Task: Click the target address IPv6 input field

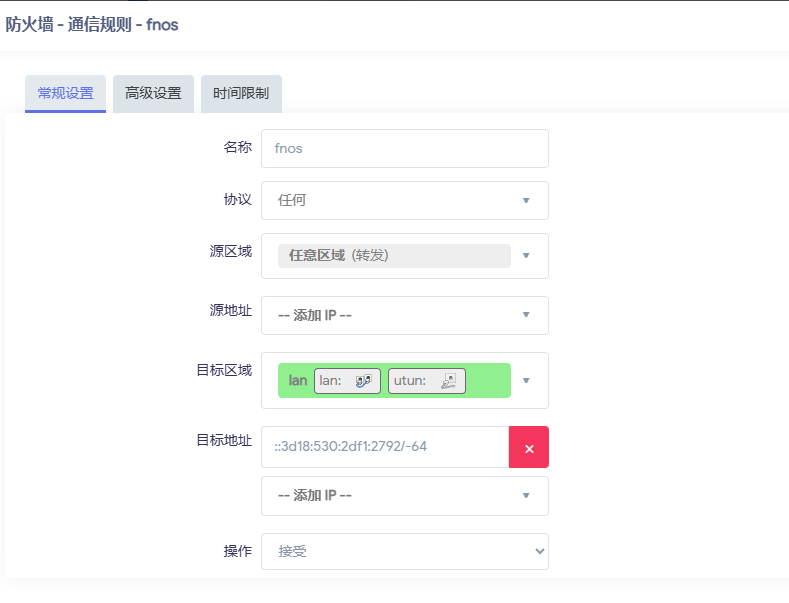Action: pyautogui.click(x=385, y=447)
